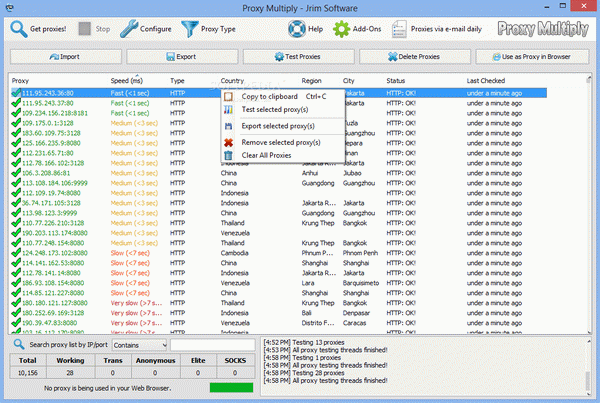This screenshot has height=403, width=600.
Task: Toggle checkmark of selected proxy 111.95.243.36:80
Action: pos(16,93)
